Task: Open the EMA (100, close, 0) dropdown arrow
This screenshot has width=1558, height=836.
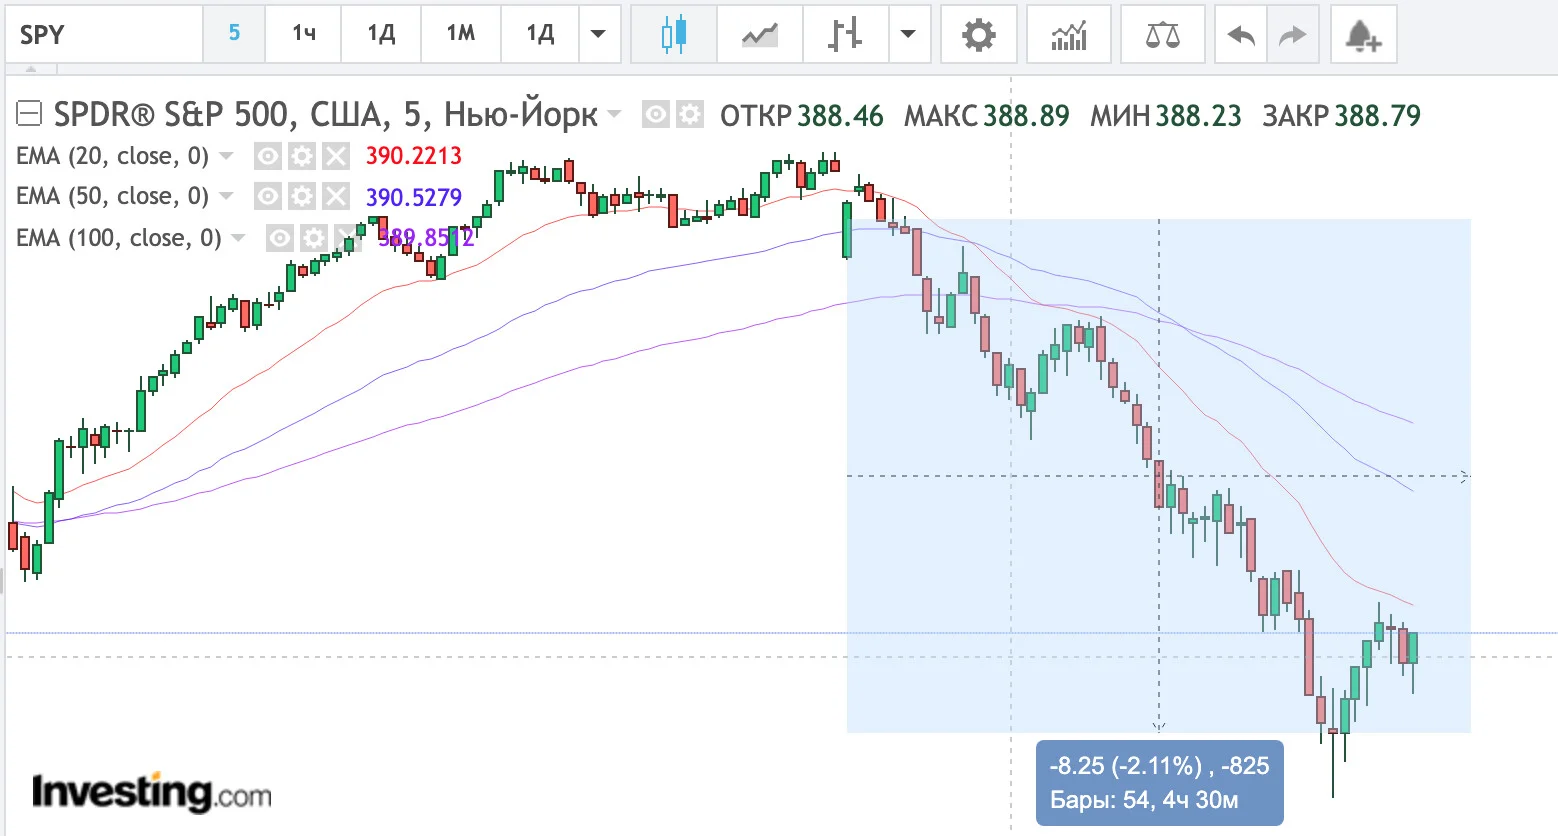Action: coord(238,238)
